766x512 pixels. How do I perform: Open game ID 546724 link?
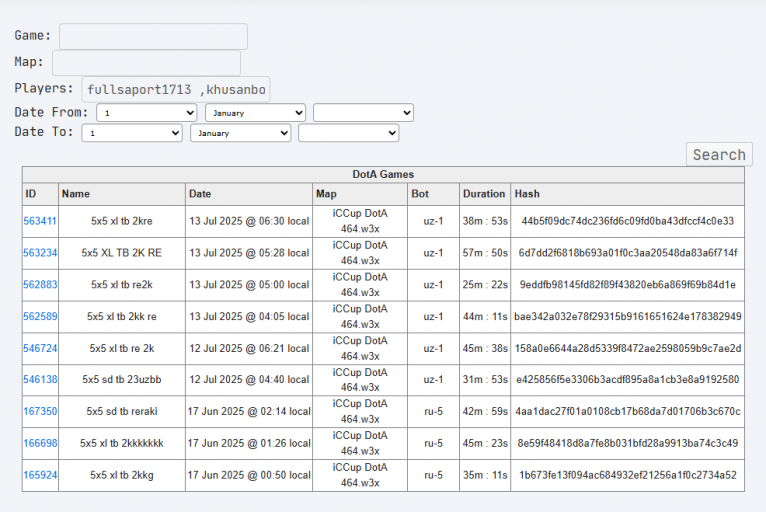pos(40,348)
